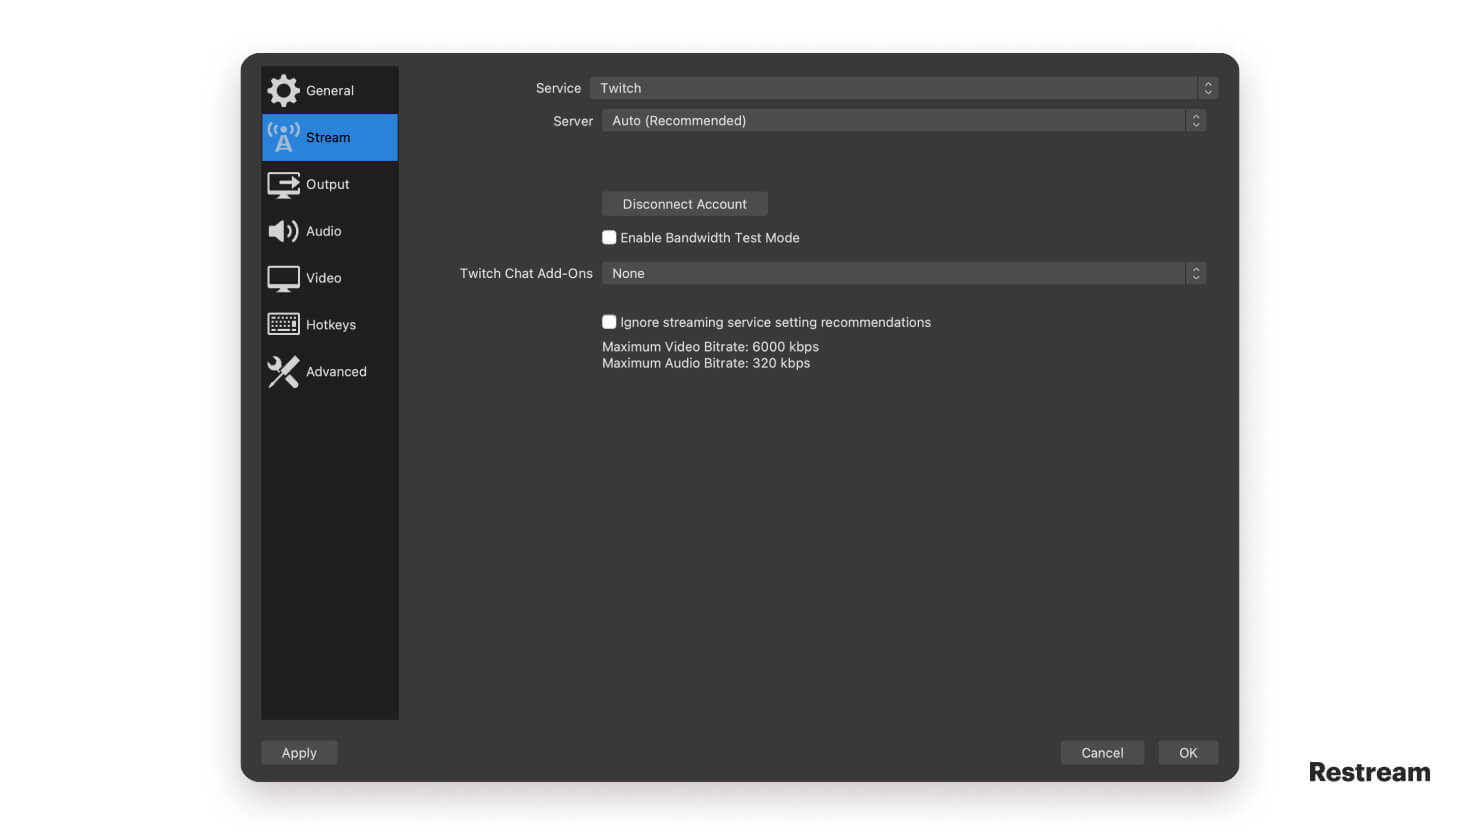Select the Stream antenna icon
1480x832 pixels.
pos(283,137)
